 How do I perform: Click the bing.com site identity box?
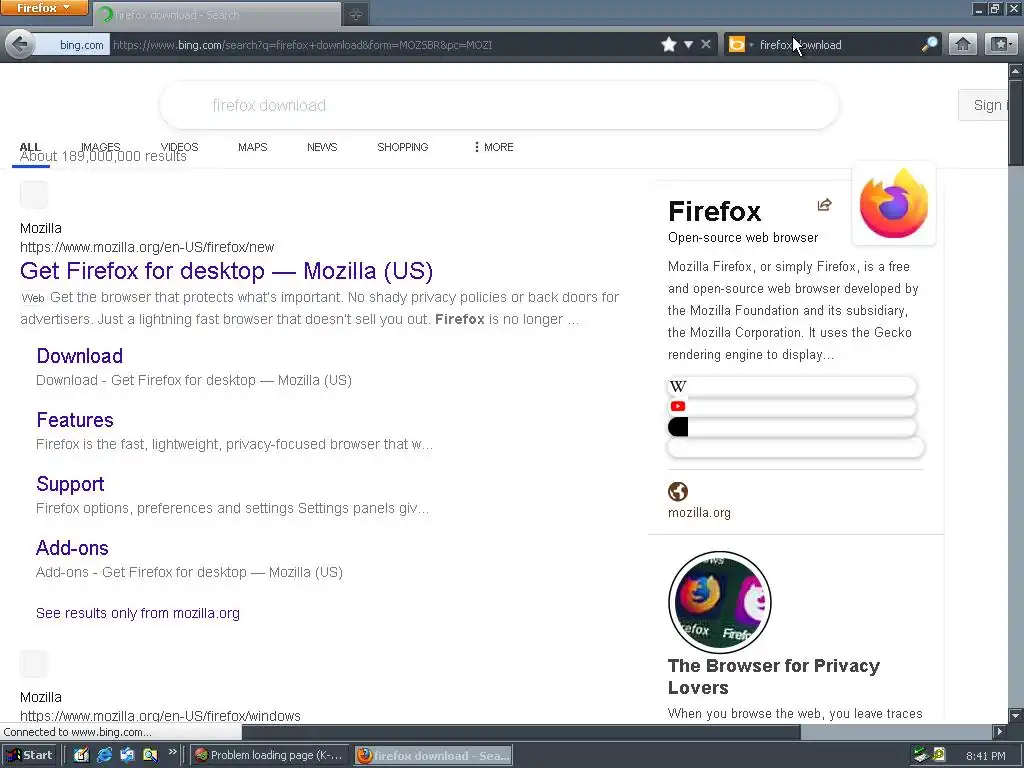73,45
